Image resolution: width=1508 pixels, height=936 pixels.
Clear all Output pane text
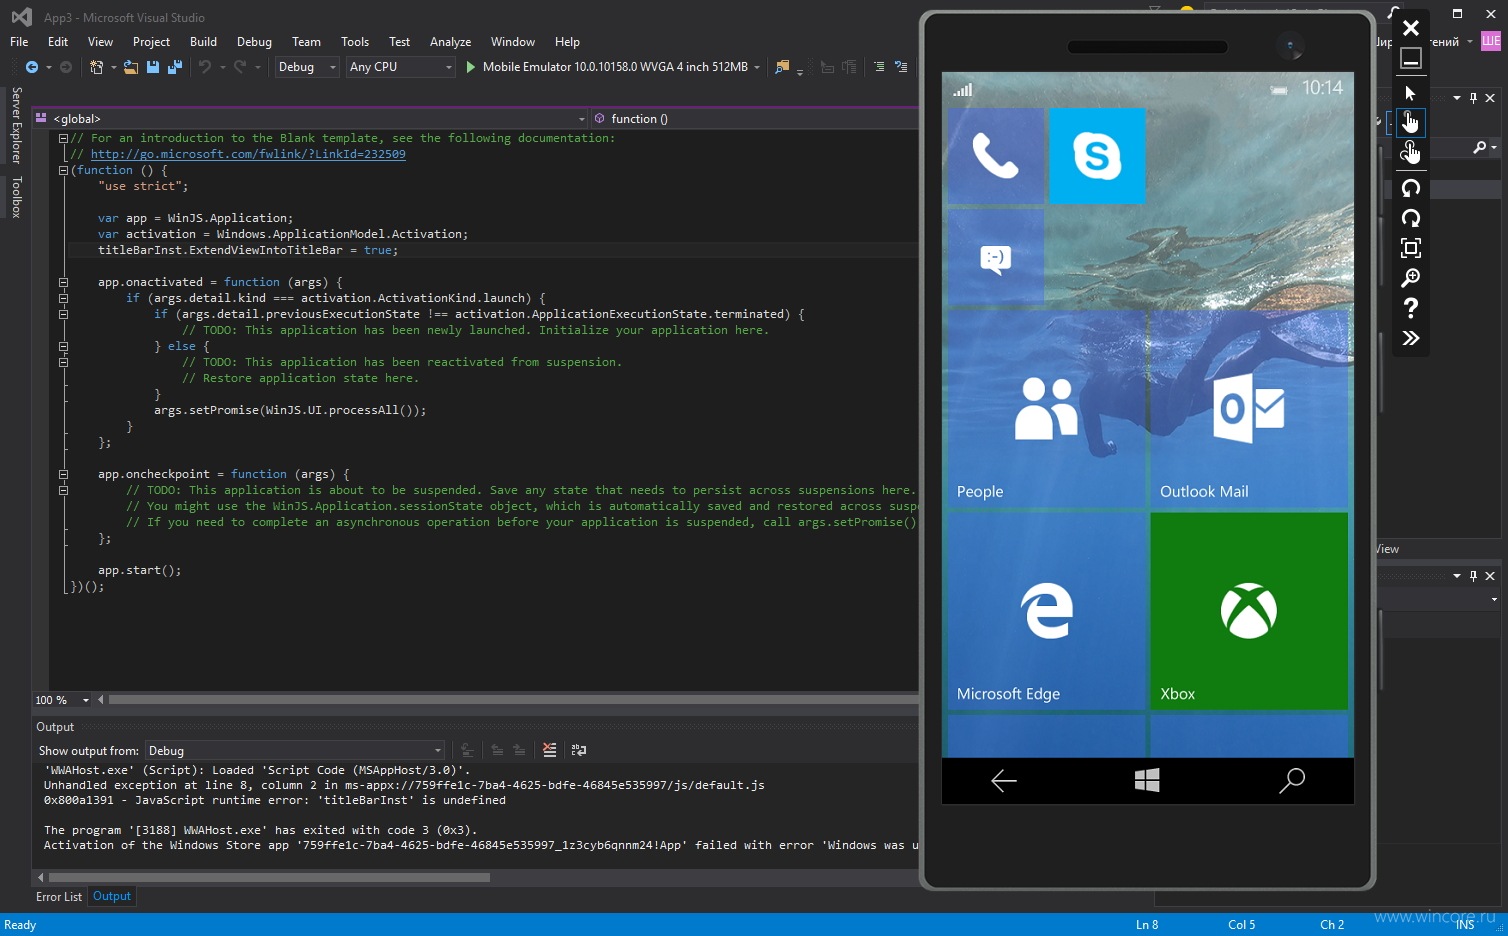point(549,750)
